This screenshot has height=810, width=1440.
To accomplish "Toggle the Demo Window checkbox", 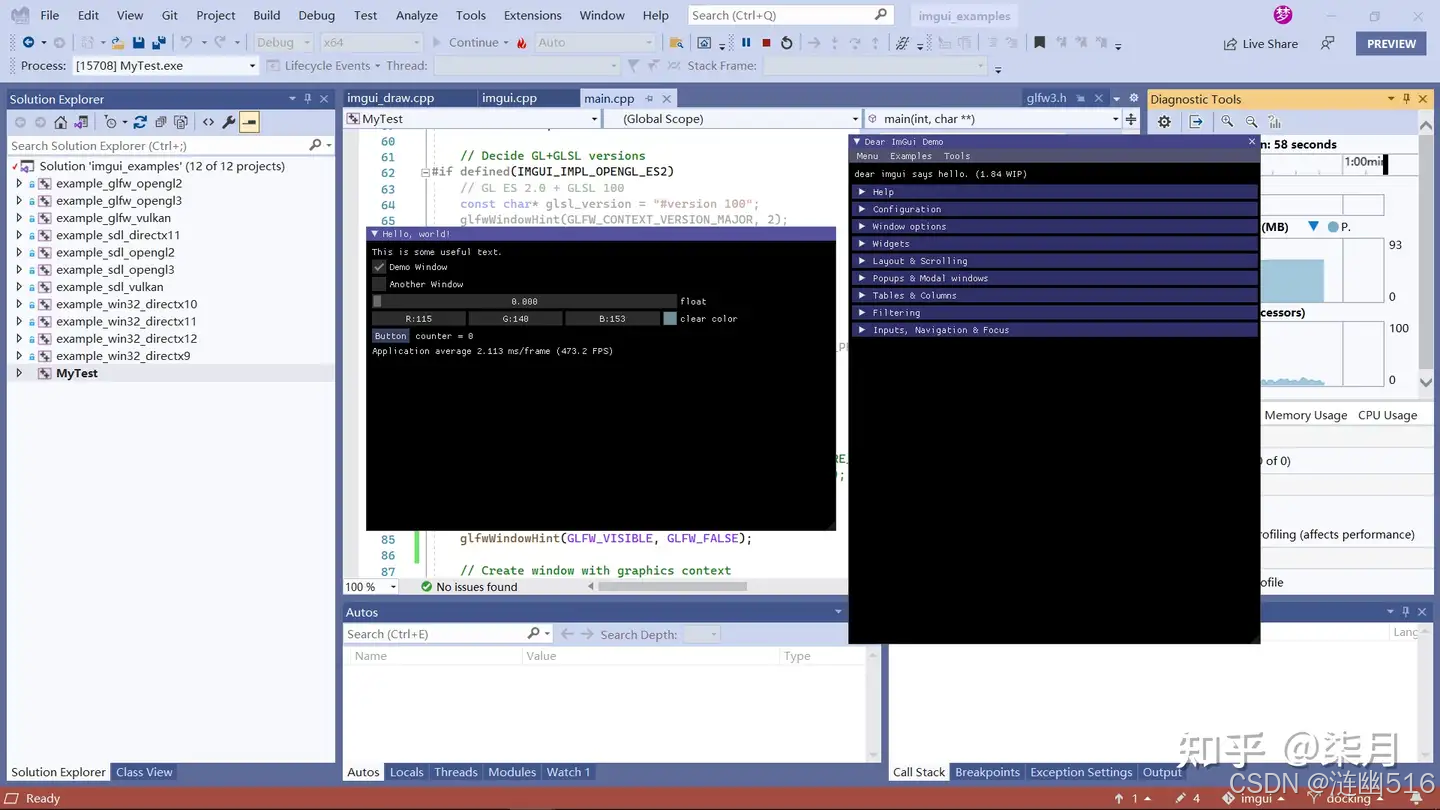I will pyautogui.click(x=379, y=267).
